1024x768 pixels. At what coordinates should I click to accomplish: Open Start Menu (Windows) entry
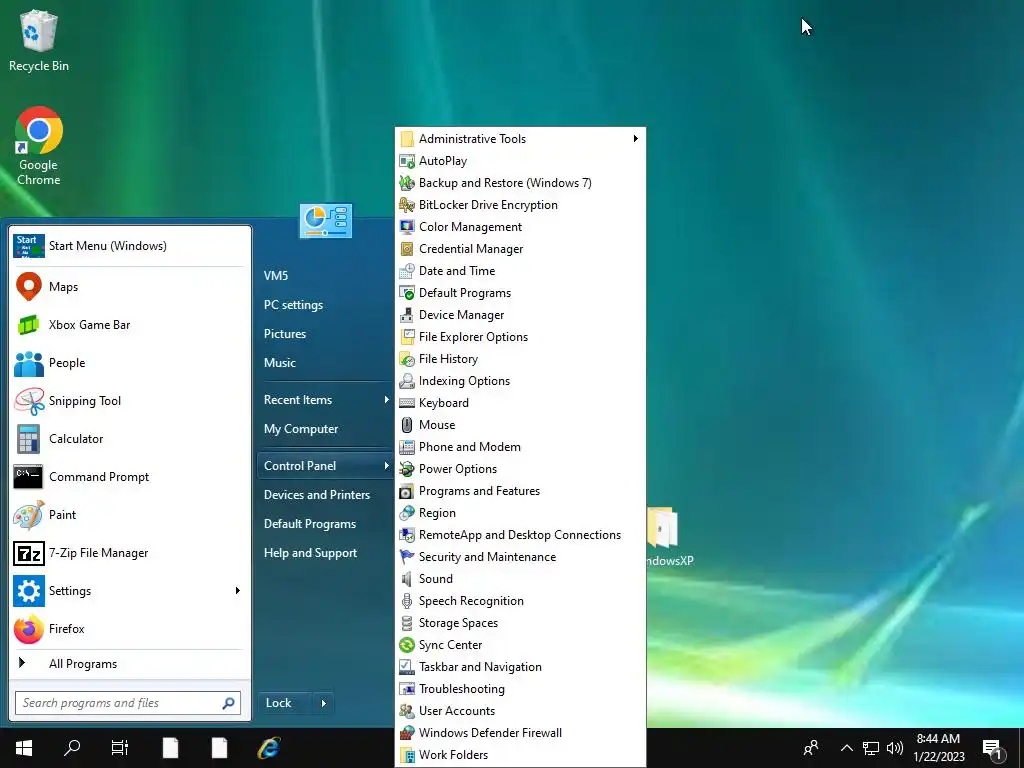tap(129, 246)
